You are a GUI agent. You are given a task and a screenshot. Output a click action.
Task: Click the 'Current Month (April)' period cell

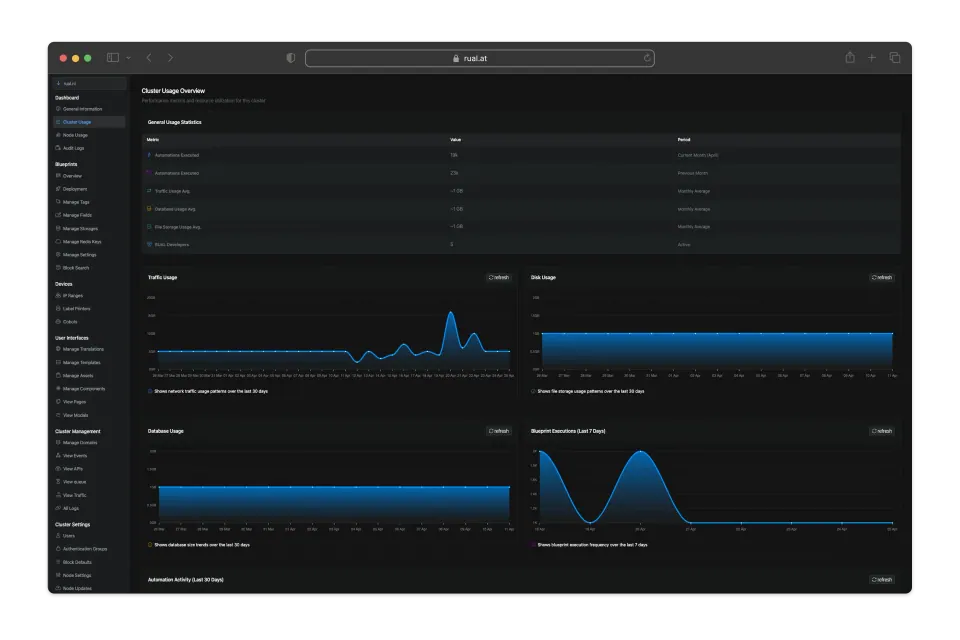[x=697, y=155]
